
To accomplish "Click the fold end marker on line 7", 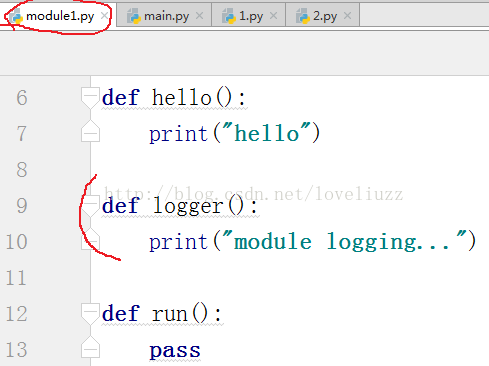I will tap(90, 131).
